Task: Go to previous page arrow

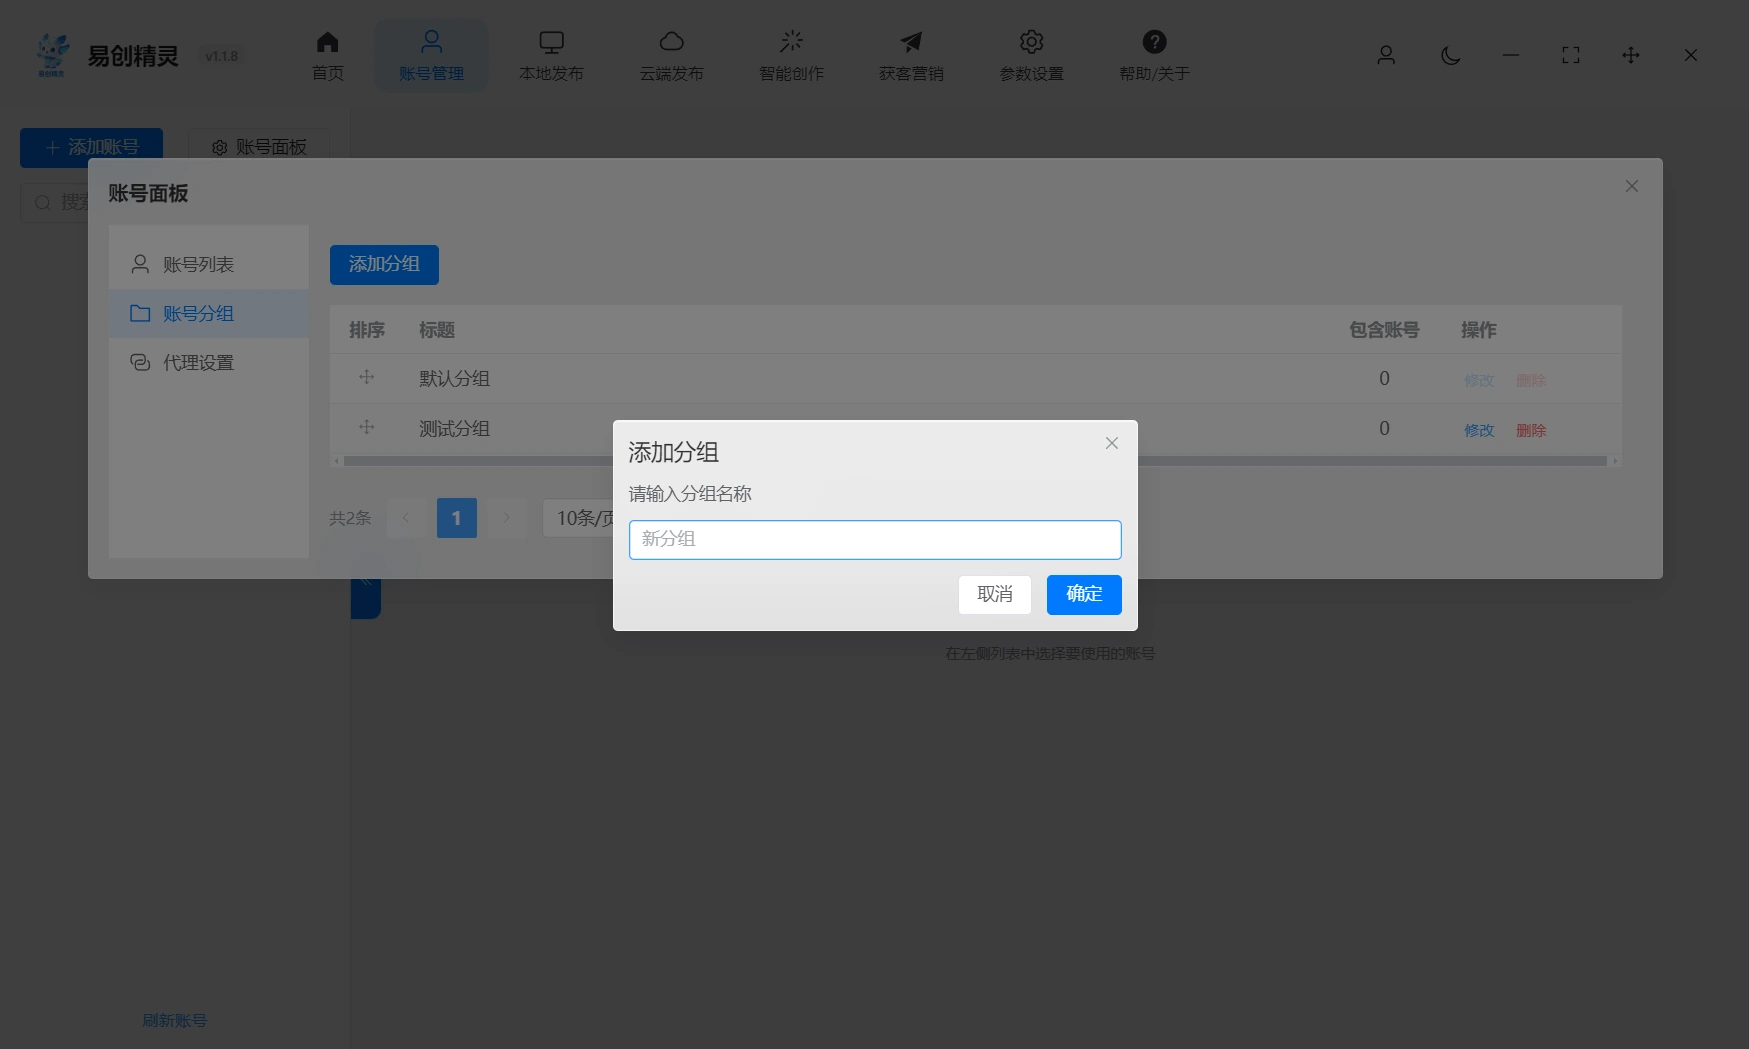Action: (x=406, y=518)
